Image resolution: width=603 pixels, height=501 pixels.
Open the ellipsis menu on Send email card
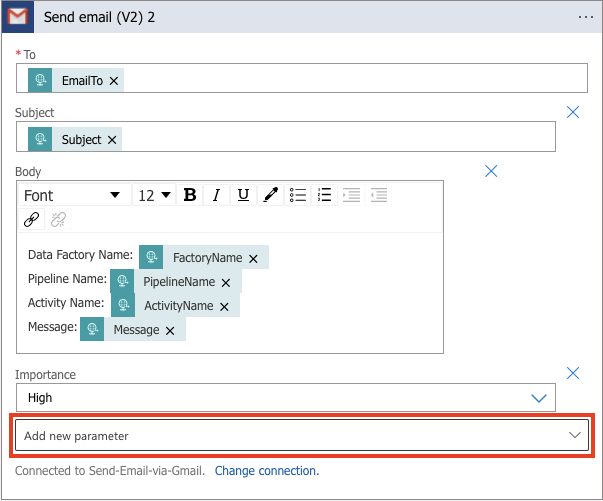[x=586, y=17]
